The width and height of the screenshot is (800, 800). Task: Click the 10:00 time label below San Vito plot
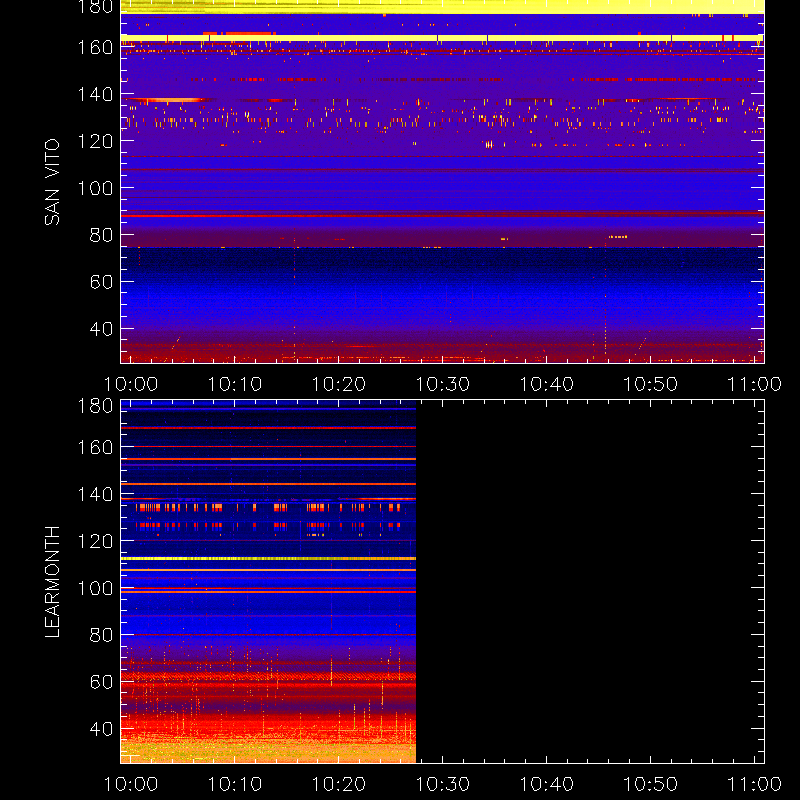(x=131, y=384)
